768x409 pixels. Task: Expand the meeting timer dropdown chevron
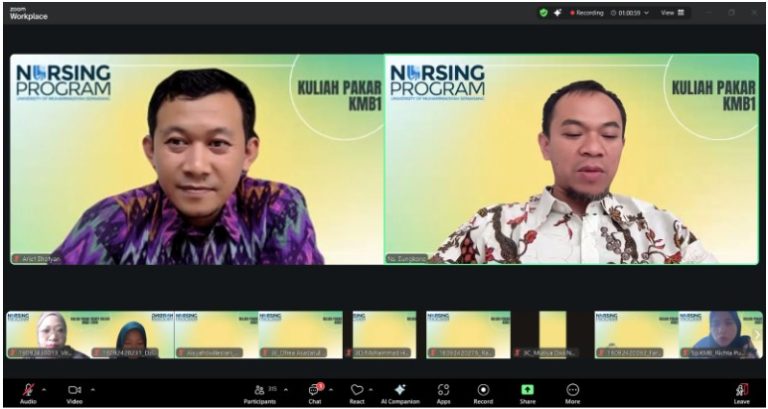click(647, 13)
